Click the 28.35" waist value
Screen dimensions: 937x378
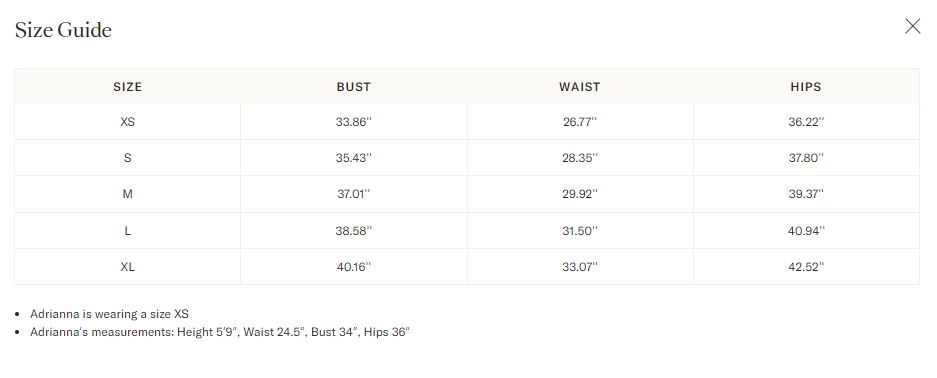pyautogui.click(x=580, y=158)
